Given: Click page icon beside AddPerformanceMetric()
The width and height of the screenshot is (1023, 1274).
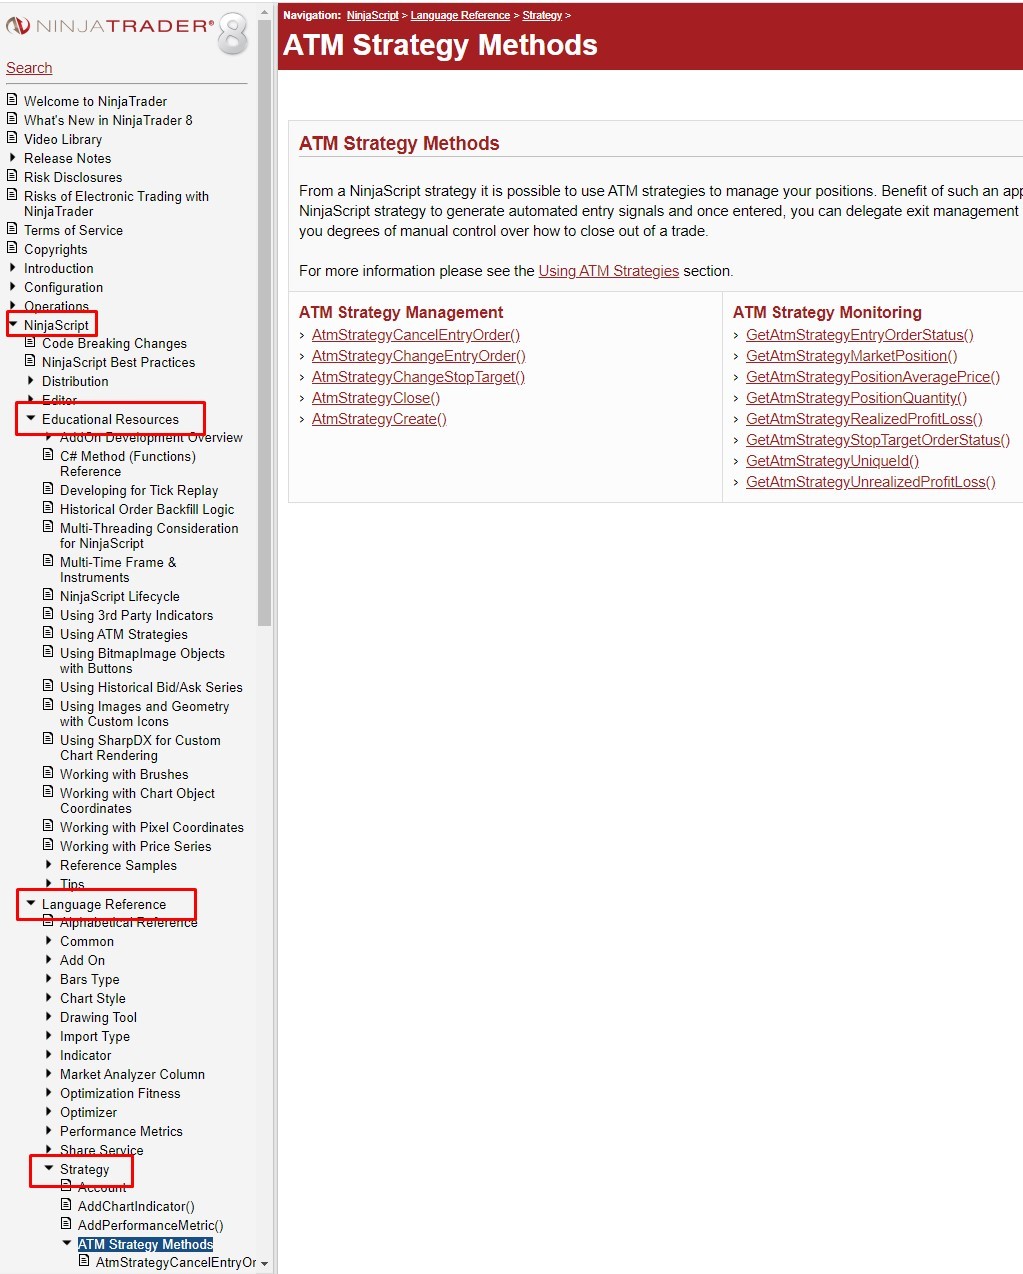Looking at the screenshot, I should [67, 1224].
